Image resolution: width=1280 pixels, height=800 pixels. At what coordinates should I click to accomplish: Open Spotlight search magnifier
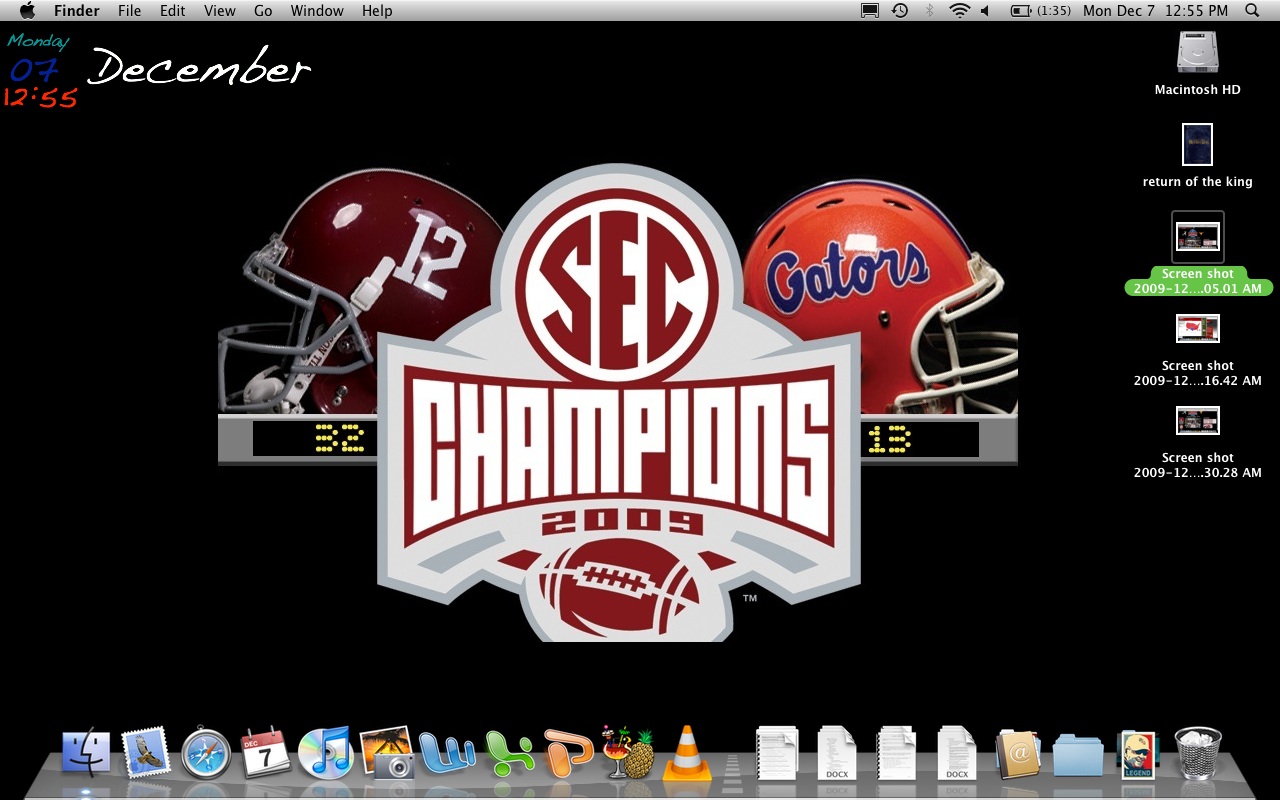1253,11
